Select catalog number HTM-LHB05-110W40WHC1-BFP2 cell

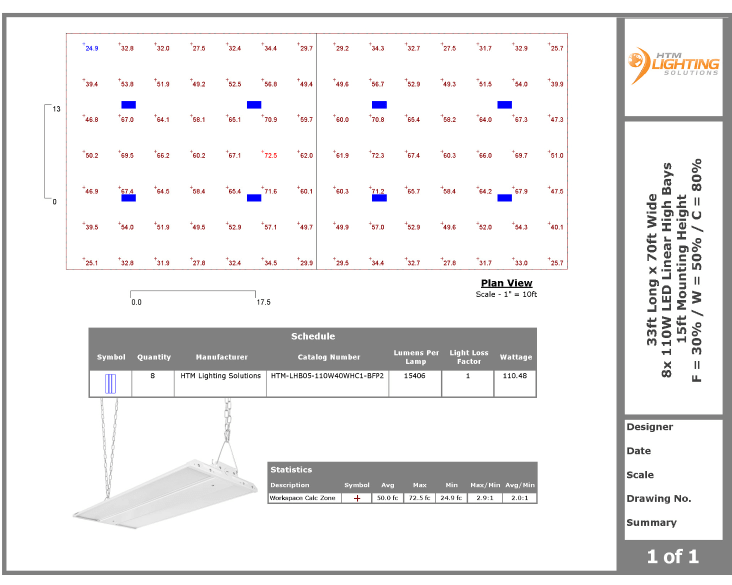coord(326,376)
